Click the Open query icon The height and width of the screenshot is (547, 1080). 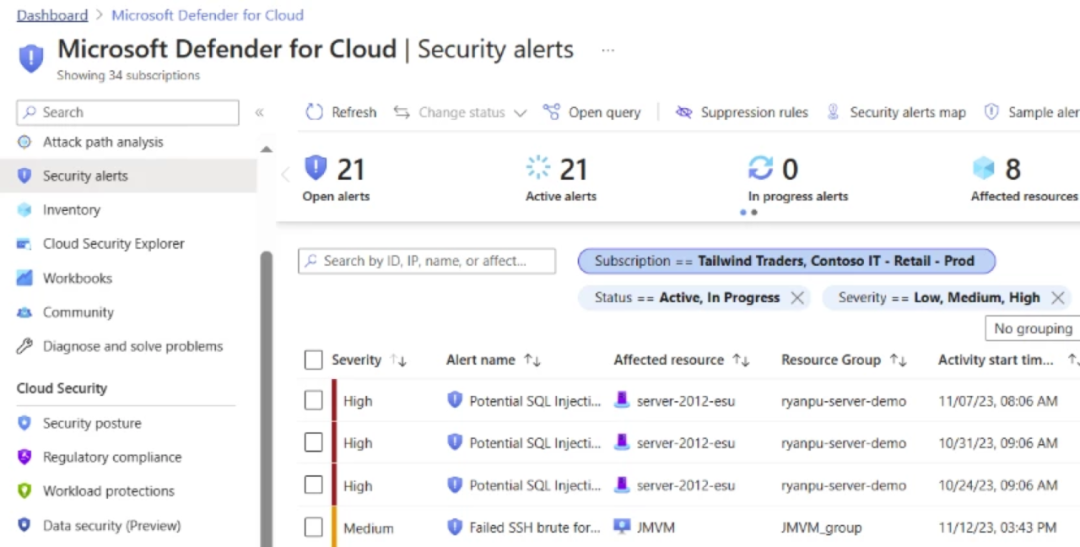tap(551, 113)
